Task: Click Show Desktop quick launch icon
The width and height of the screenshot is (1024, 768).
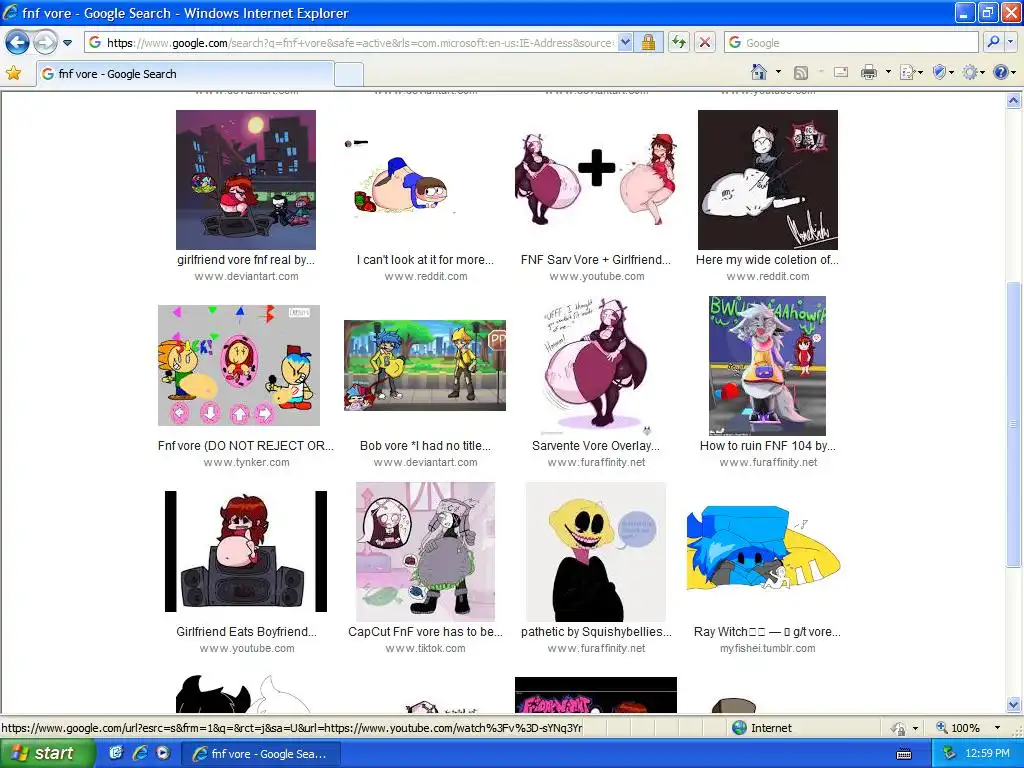Action: (116, 753)
